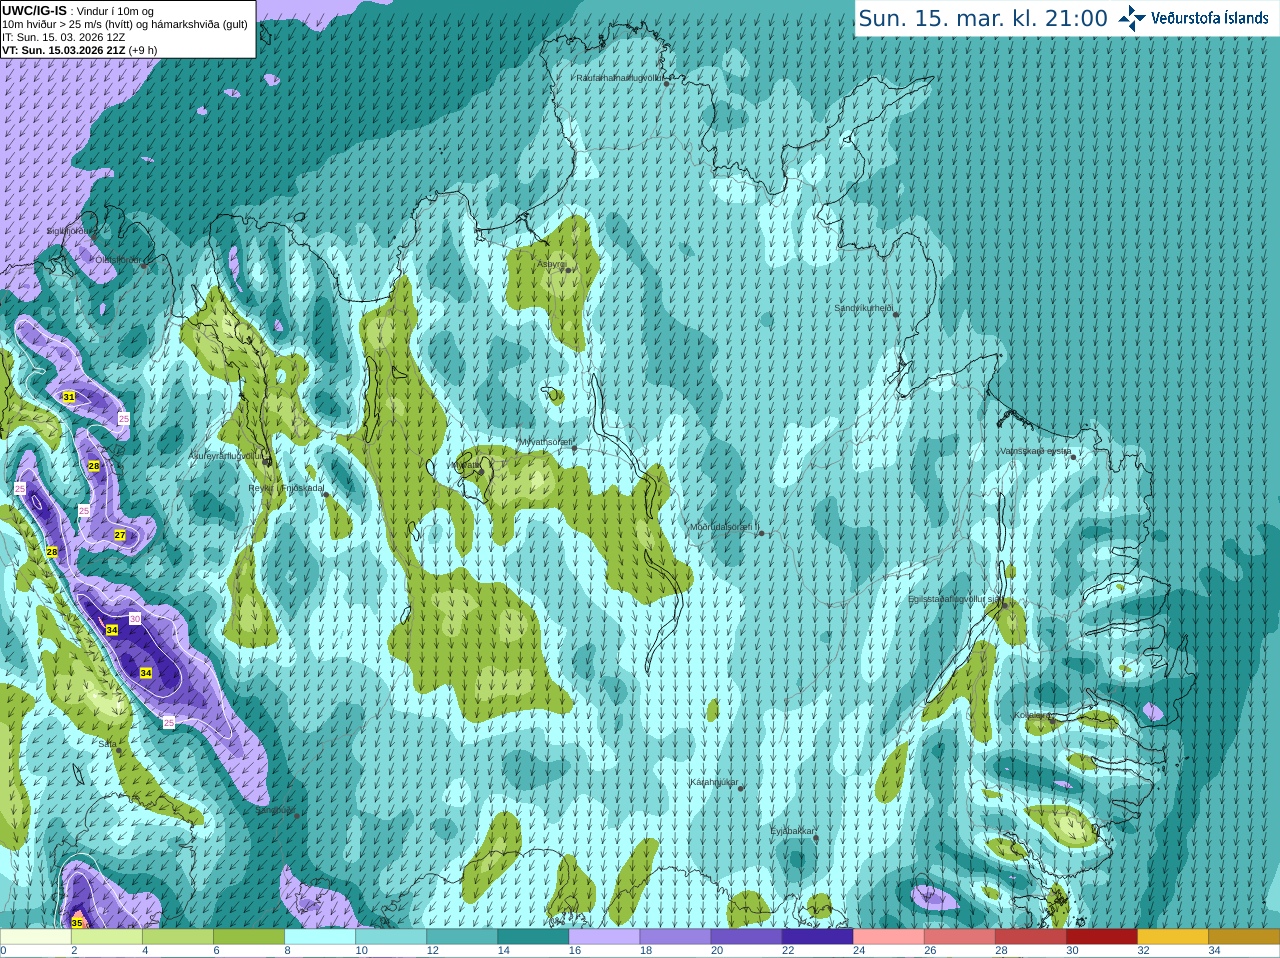Click the Veðurstofa Íslands logo

[x=1193, y=18]
